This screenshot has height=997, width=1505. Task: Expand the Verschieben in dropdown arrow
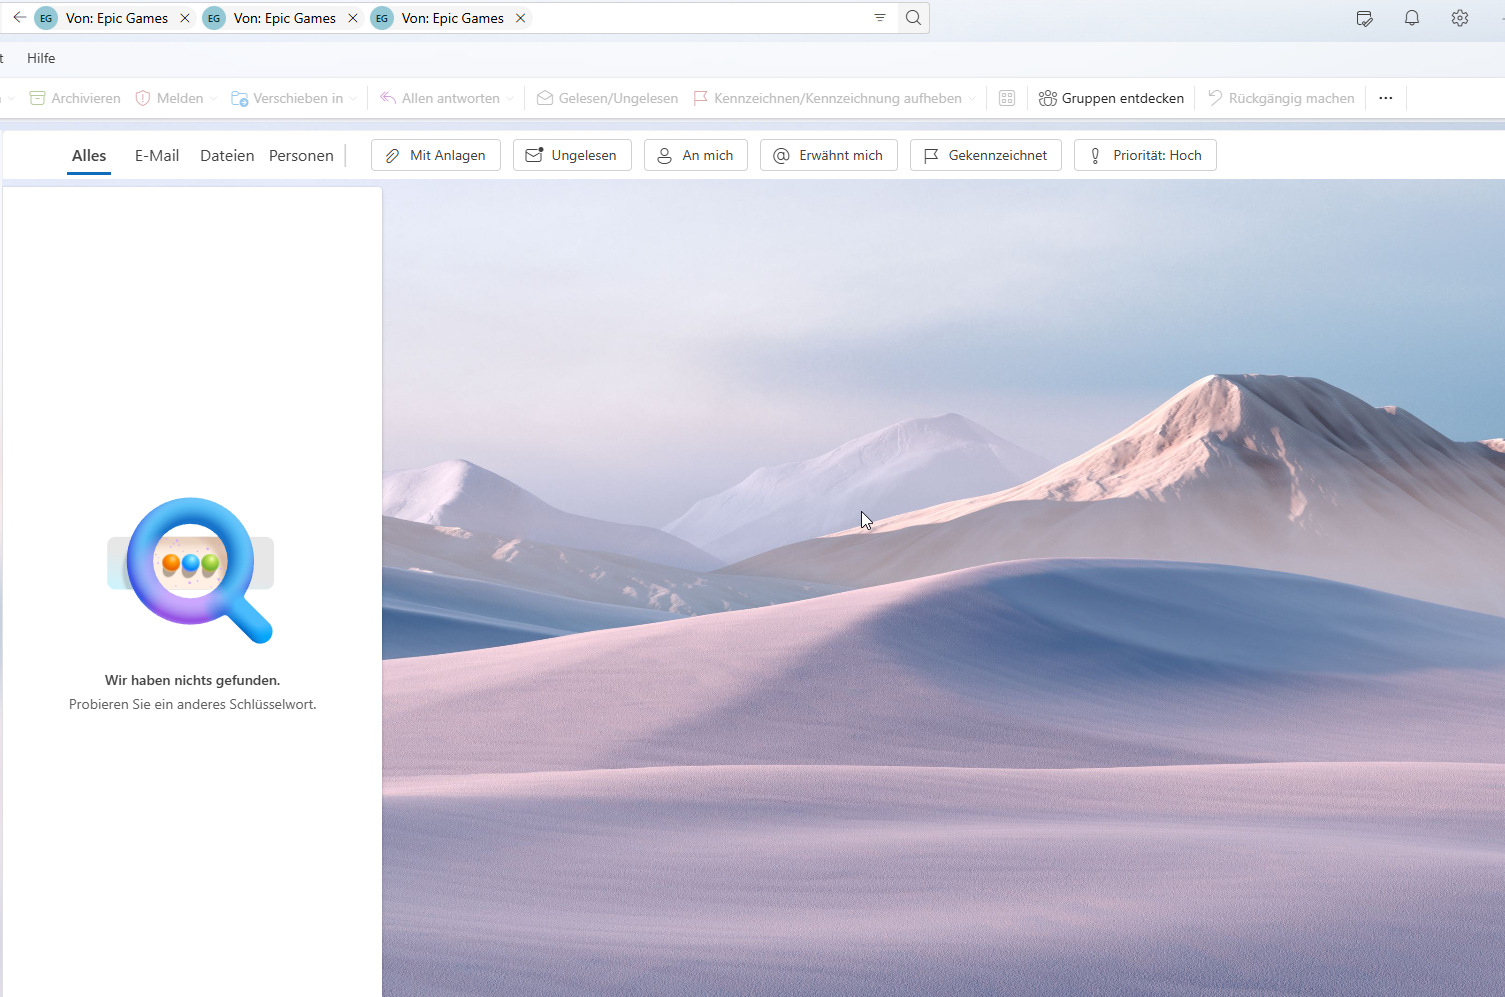pos(353,98)
